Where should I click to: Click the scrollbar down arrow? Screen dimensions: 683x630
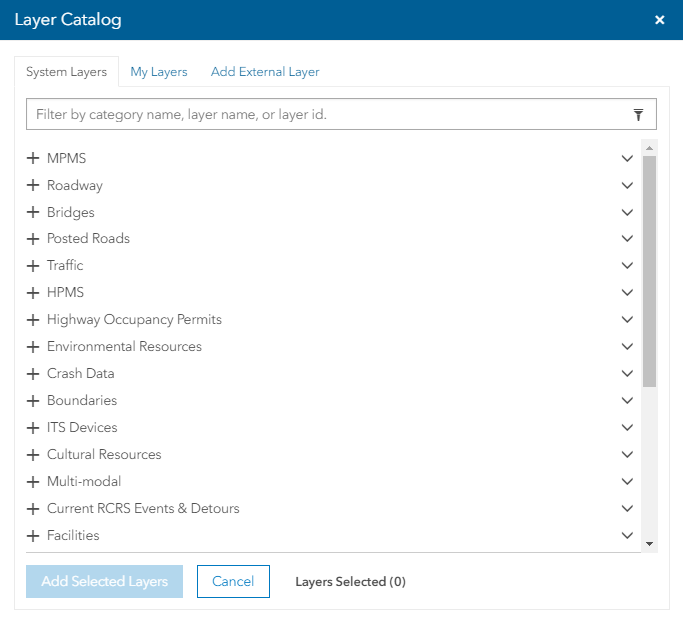(x=649, y=543)
